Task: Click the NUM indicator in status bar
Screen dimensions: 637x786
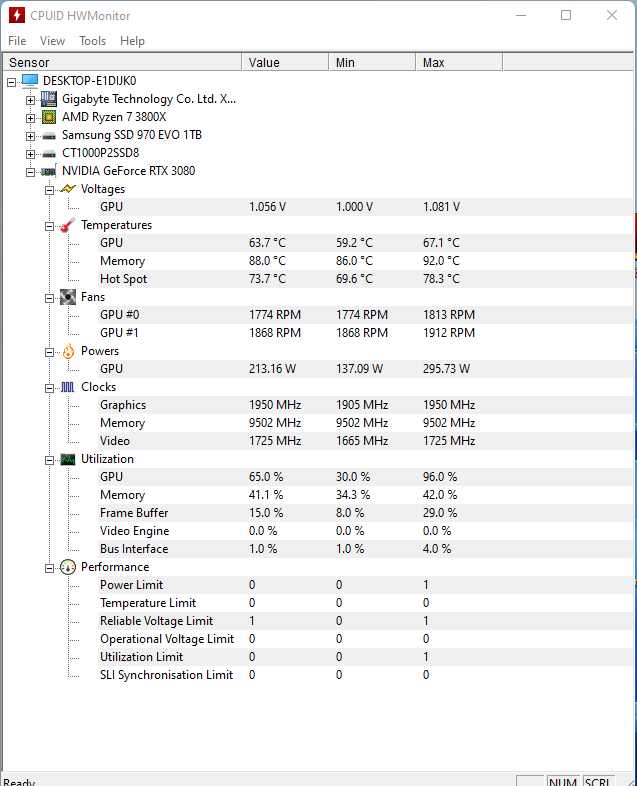Action: (563, 781)
